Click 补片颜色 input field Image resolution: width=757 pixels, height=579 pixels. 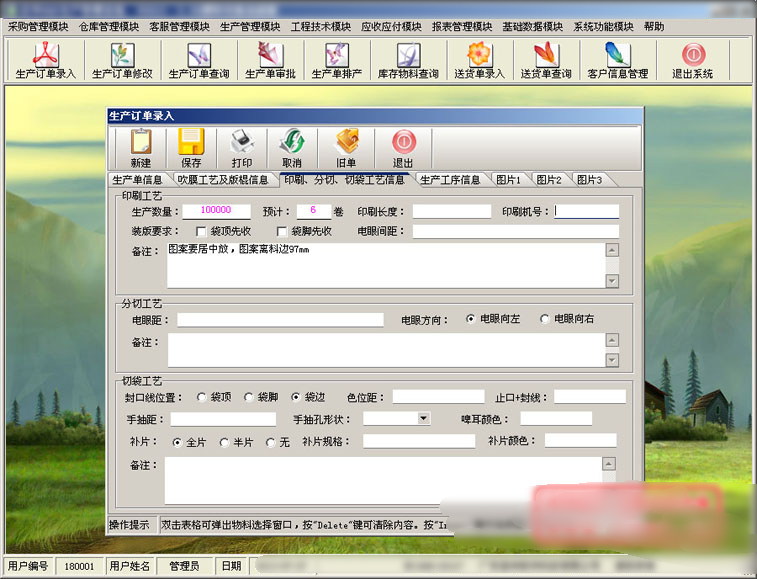pos(581,440)
